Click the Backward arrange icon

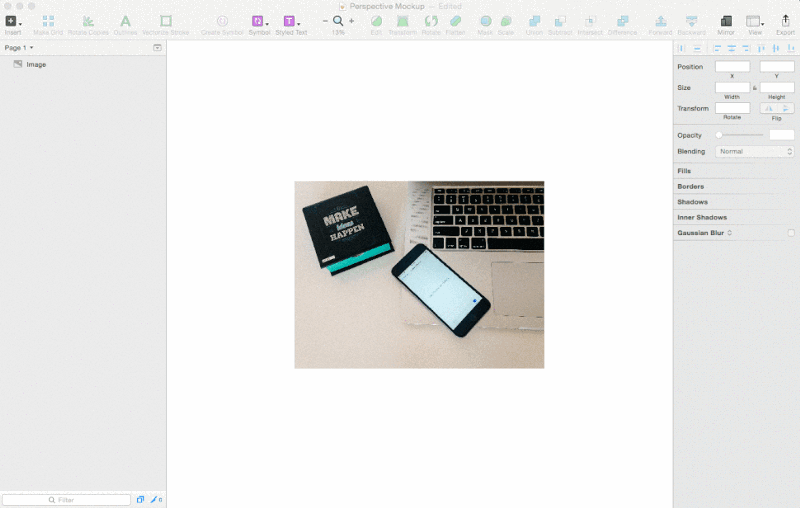pyautogui.click(x=691, y=21)
